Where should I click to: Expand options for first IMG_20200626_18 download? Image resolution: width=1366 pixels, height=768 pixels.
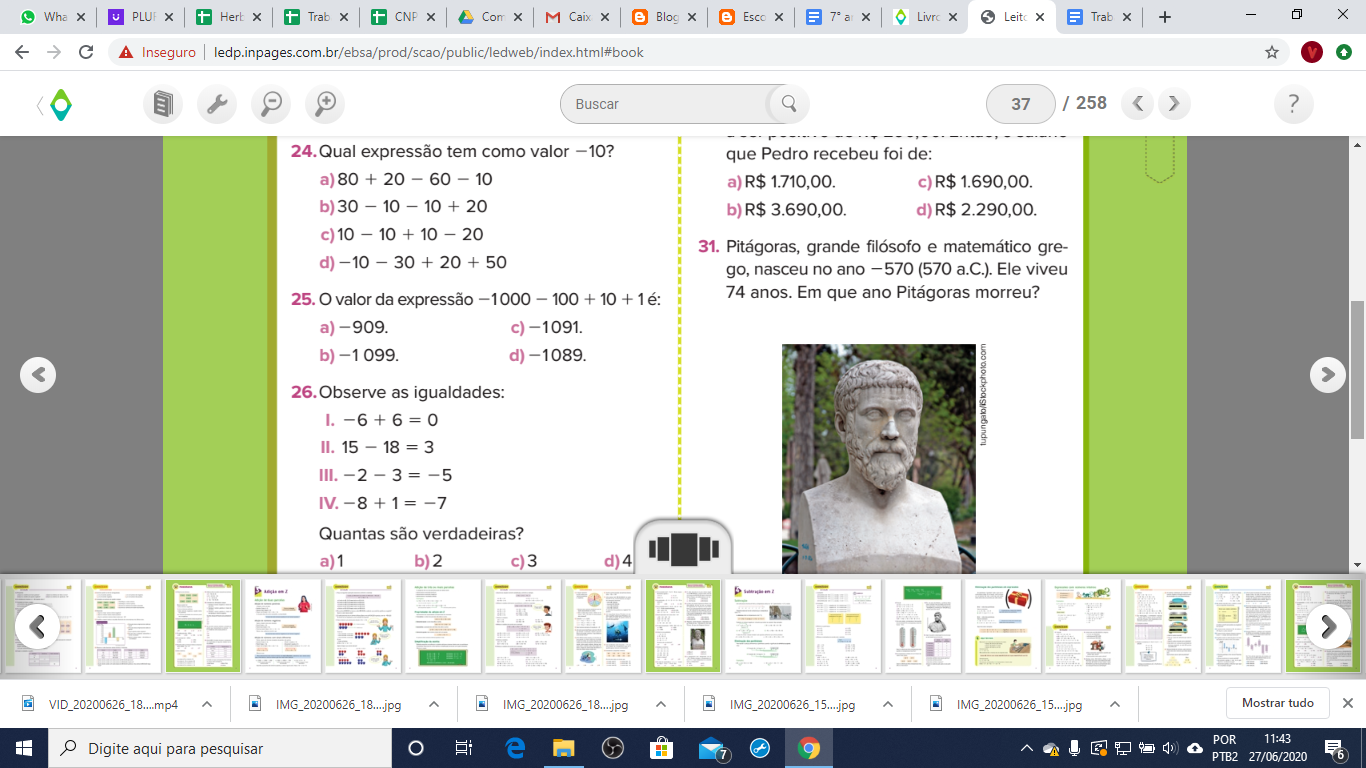pos(434,704)
